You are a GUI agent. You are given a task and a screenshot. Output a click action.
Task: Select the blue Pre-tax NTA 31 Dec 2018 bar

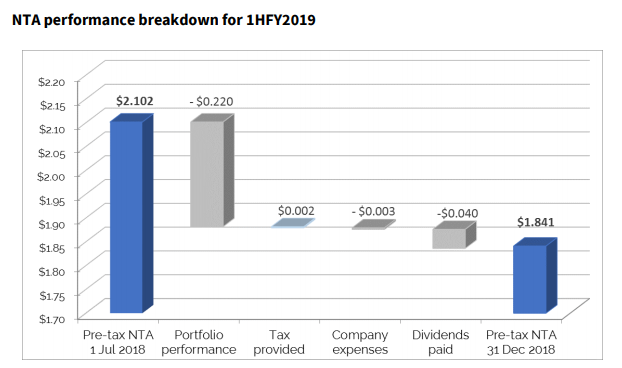pyautogui.click(x=535, y=276)
